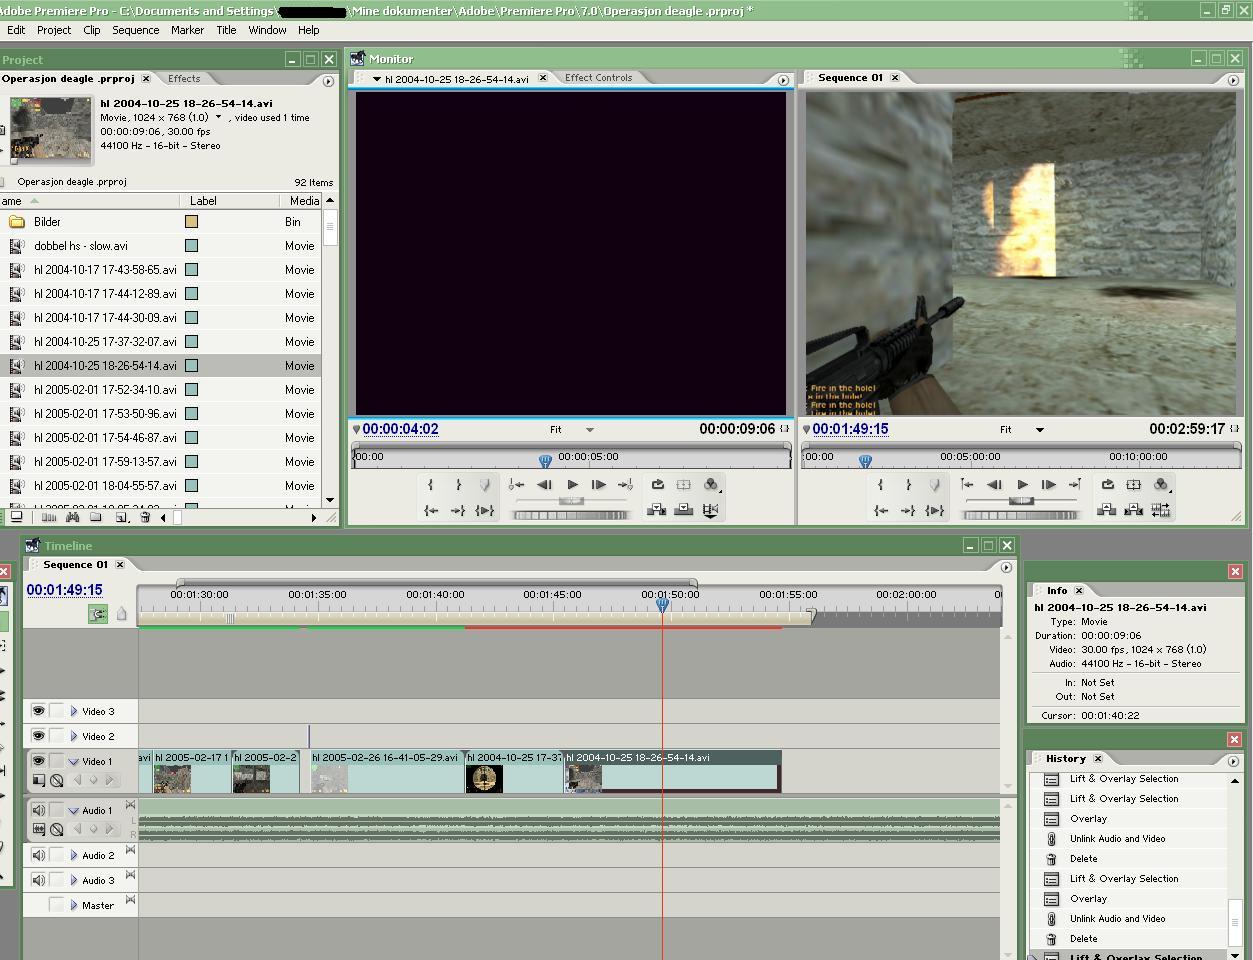The width and height of the screenshot is (1253, 960).
Task: Open the Title menu
Action: coord(226,30)
